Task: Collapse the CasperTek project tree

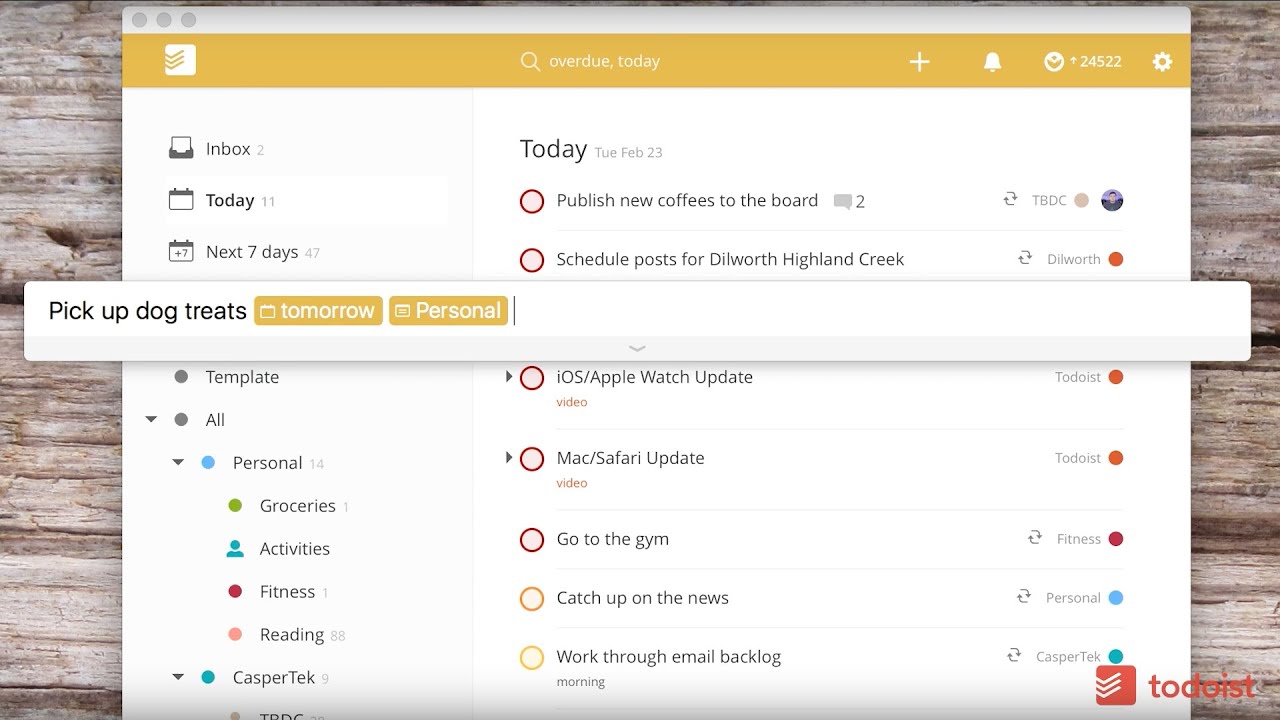Action: tap(178, 677)
